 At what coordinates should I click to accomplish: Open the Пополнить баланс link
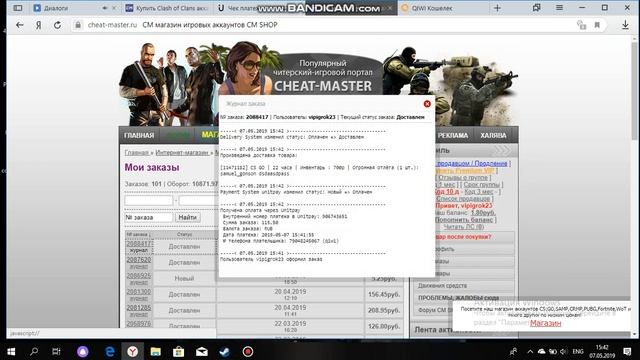click(465, 220)
